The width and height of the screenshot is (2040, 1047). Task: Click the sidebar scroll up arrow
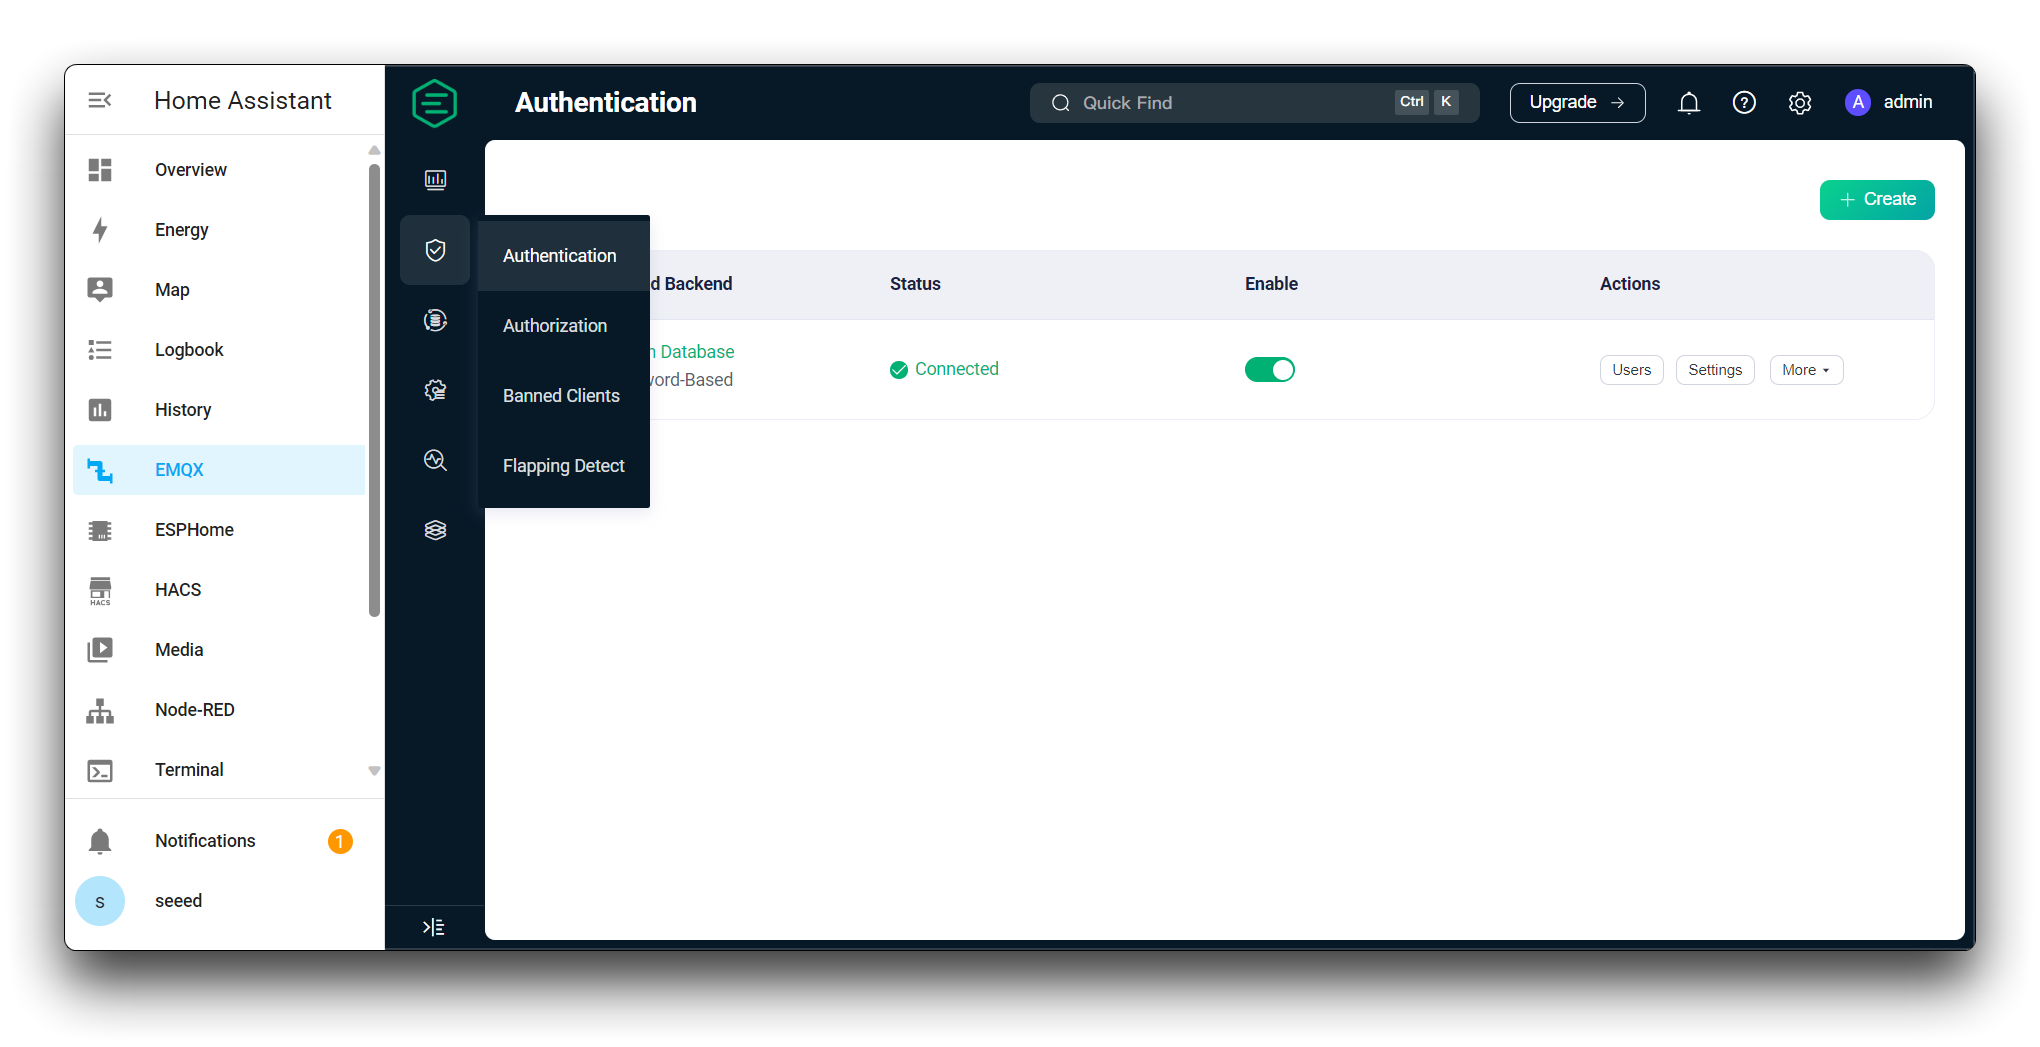(374, 150)
